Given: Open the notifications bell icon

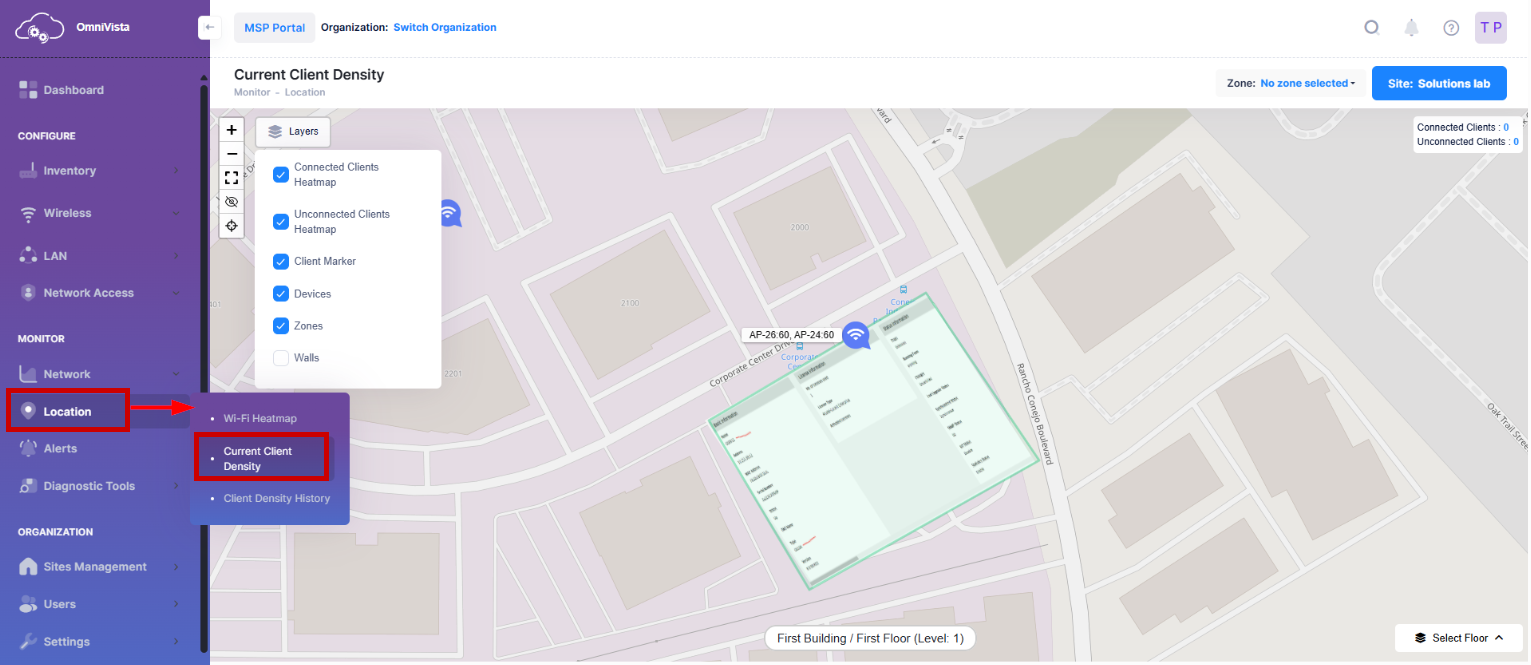Looking at the screenshot, I should click(1411, 27).
